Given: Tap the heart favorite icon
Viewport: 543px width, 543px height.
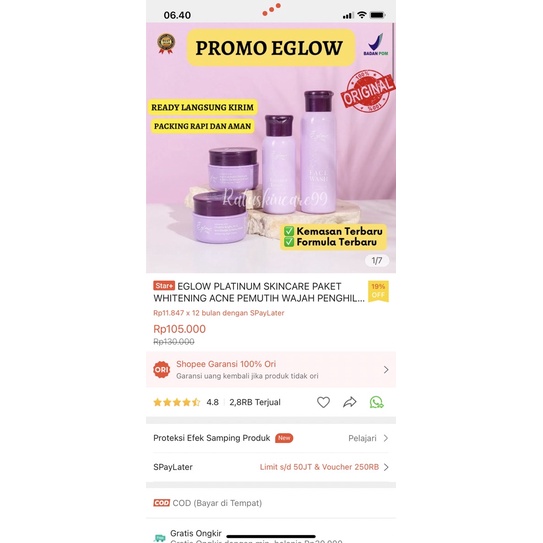Looking at the screenshot, I should pyautogui.click(x=323, y=402).
